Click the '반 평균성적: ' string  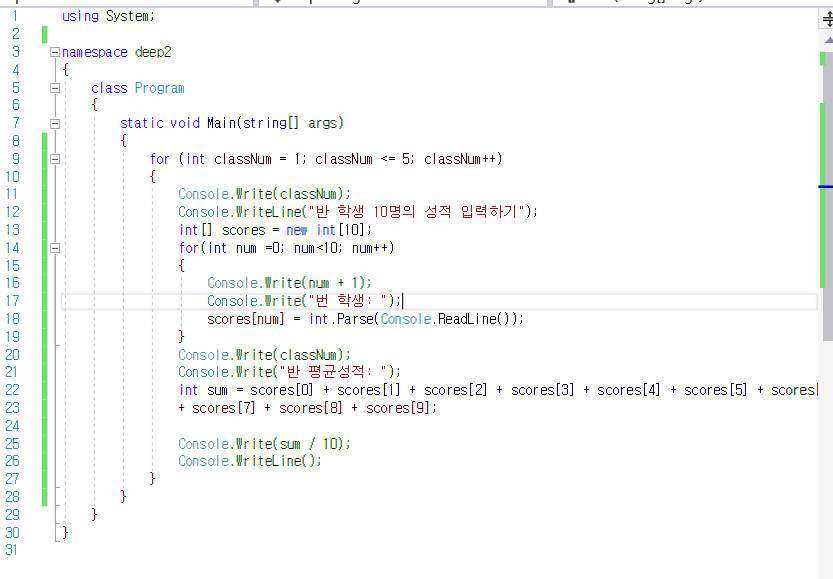click(334, 372)
